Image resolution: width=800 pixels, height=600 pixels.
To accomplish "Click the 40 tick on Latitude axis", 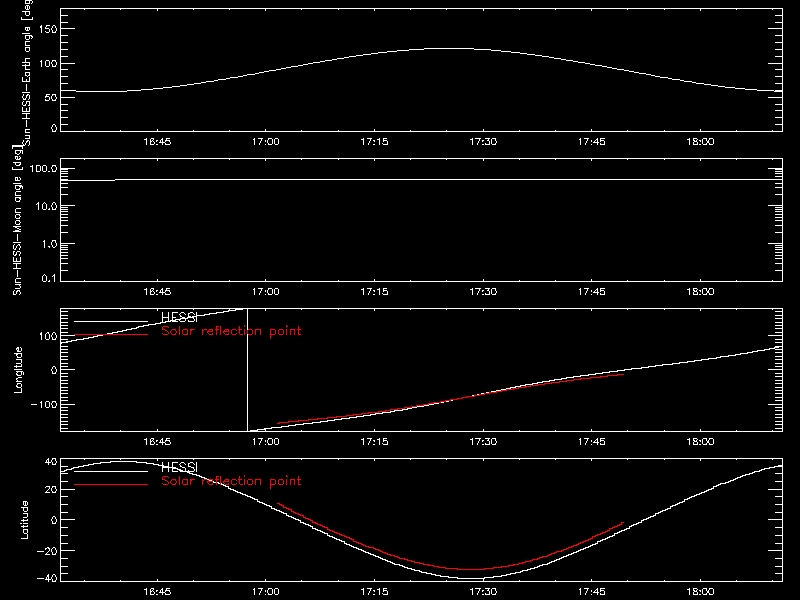I will [51, 462].
